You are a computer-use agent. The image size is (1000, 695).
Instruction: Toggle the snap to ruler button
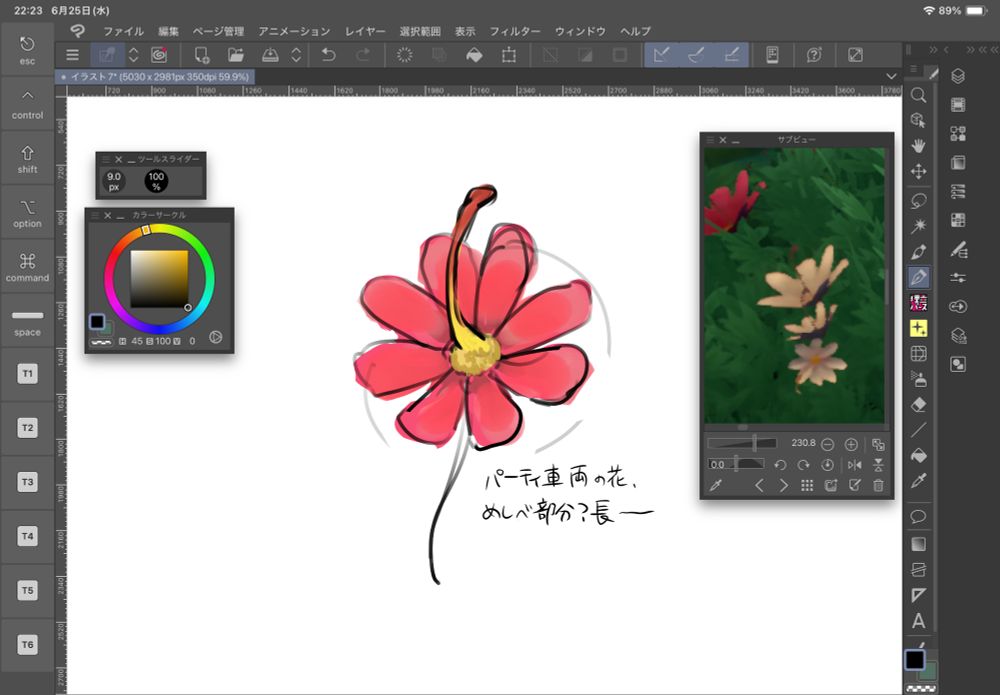point(661,55)
